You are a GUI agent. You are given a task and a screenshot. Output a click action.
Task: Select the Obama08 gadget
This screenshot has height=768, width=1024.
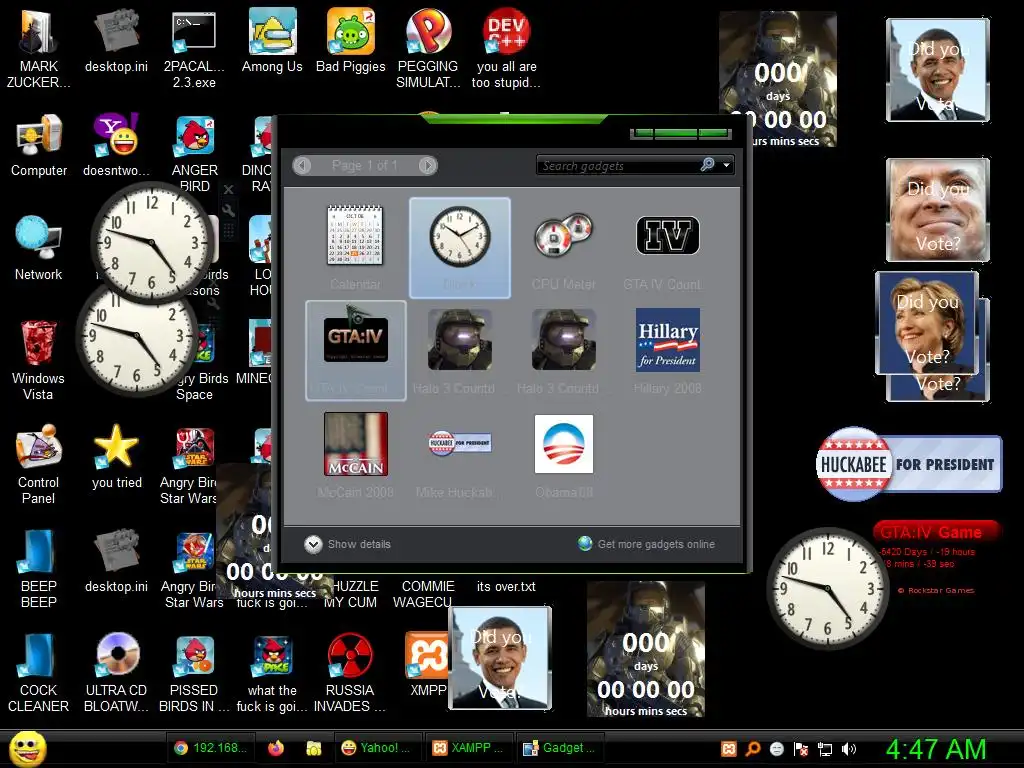tap(563, 455)
